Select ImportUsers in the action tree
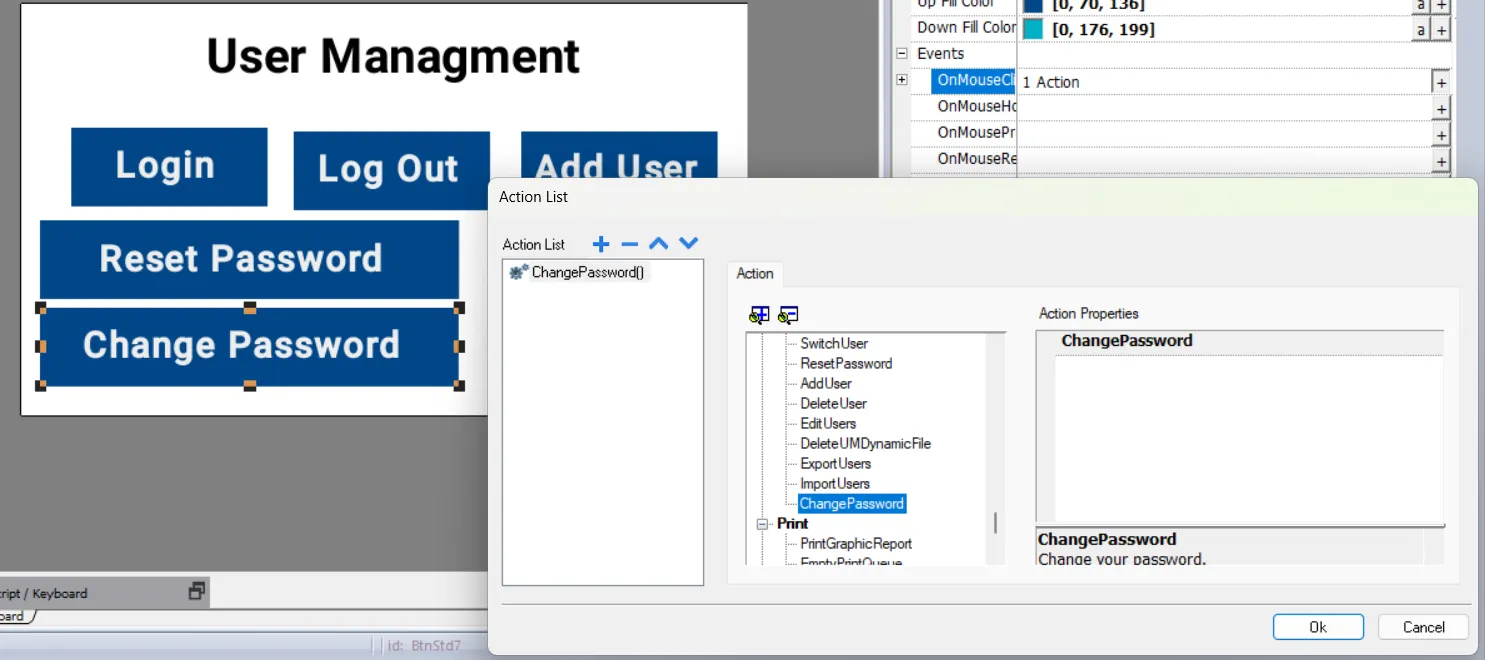The width and height of the screenshot is (1485, 660). pyautogui.click(x=835, y=483)
